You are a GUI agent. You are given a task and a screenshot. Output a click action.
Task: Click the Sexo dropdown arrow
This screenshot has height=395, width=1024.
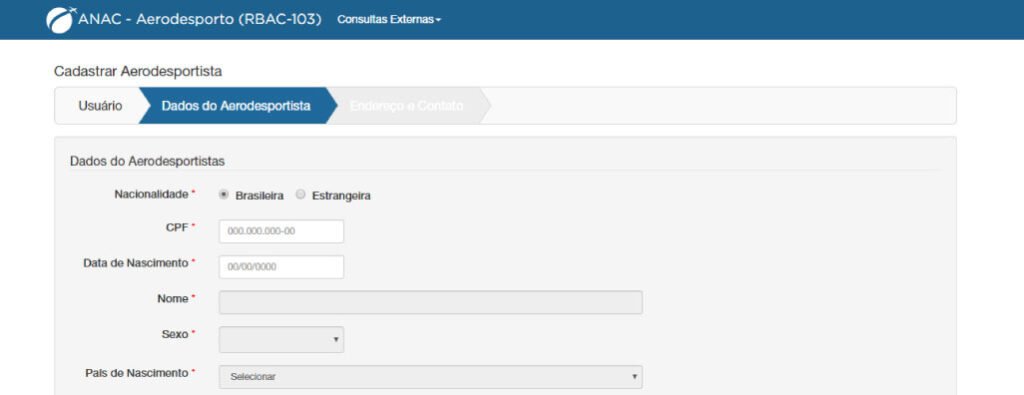[x=336, y=340]
